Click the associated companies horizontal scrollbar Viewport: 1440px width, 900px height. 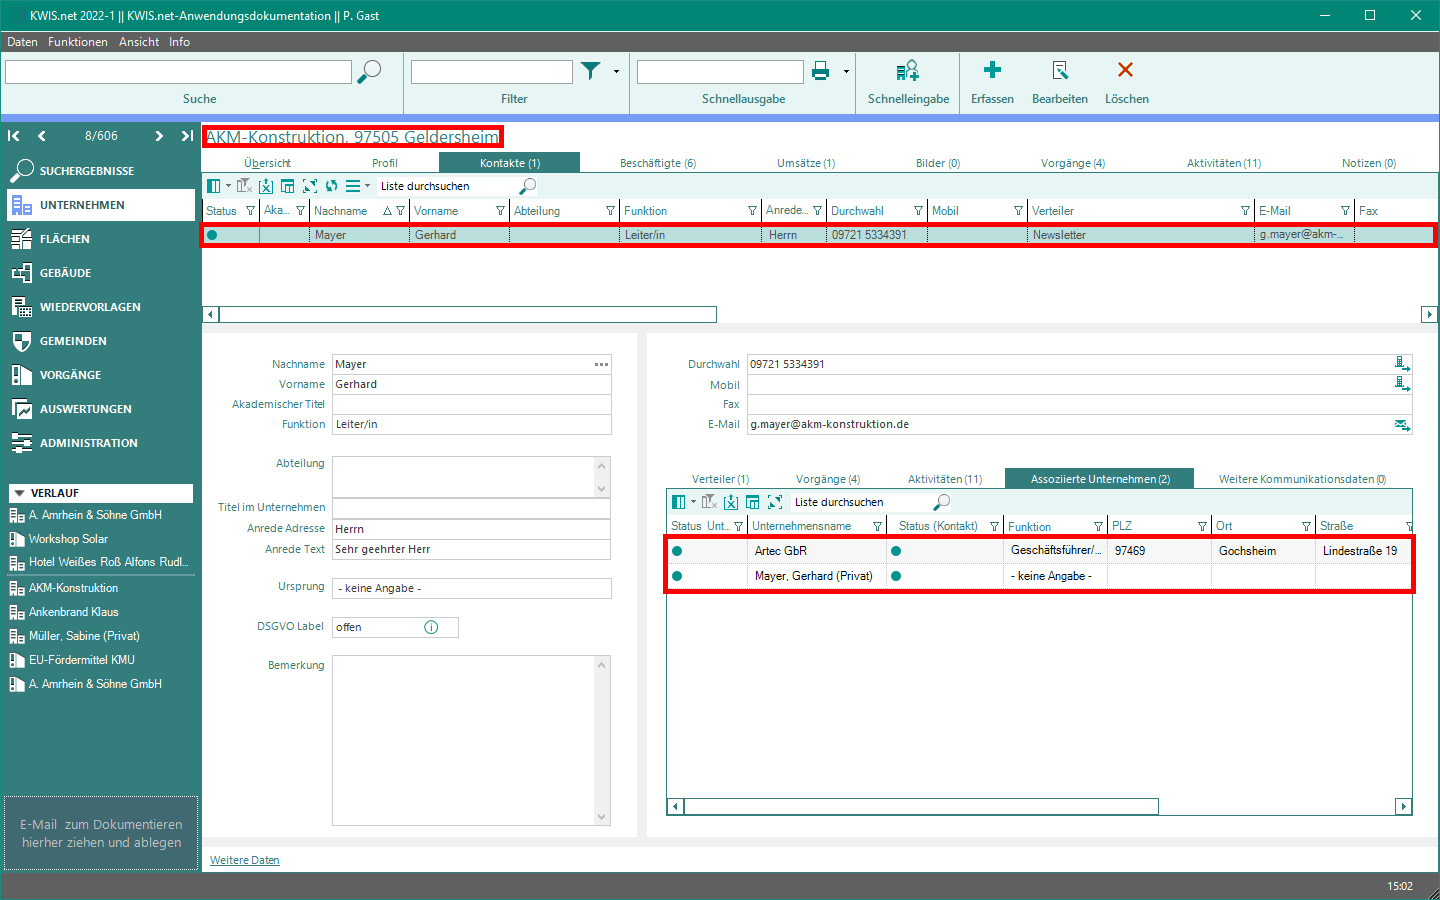point(921,806)
